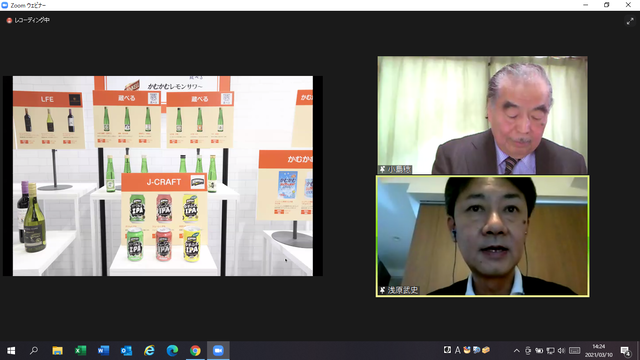Open the taskbar clock and date

coord(599,351)
